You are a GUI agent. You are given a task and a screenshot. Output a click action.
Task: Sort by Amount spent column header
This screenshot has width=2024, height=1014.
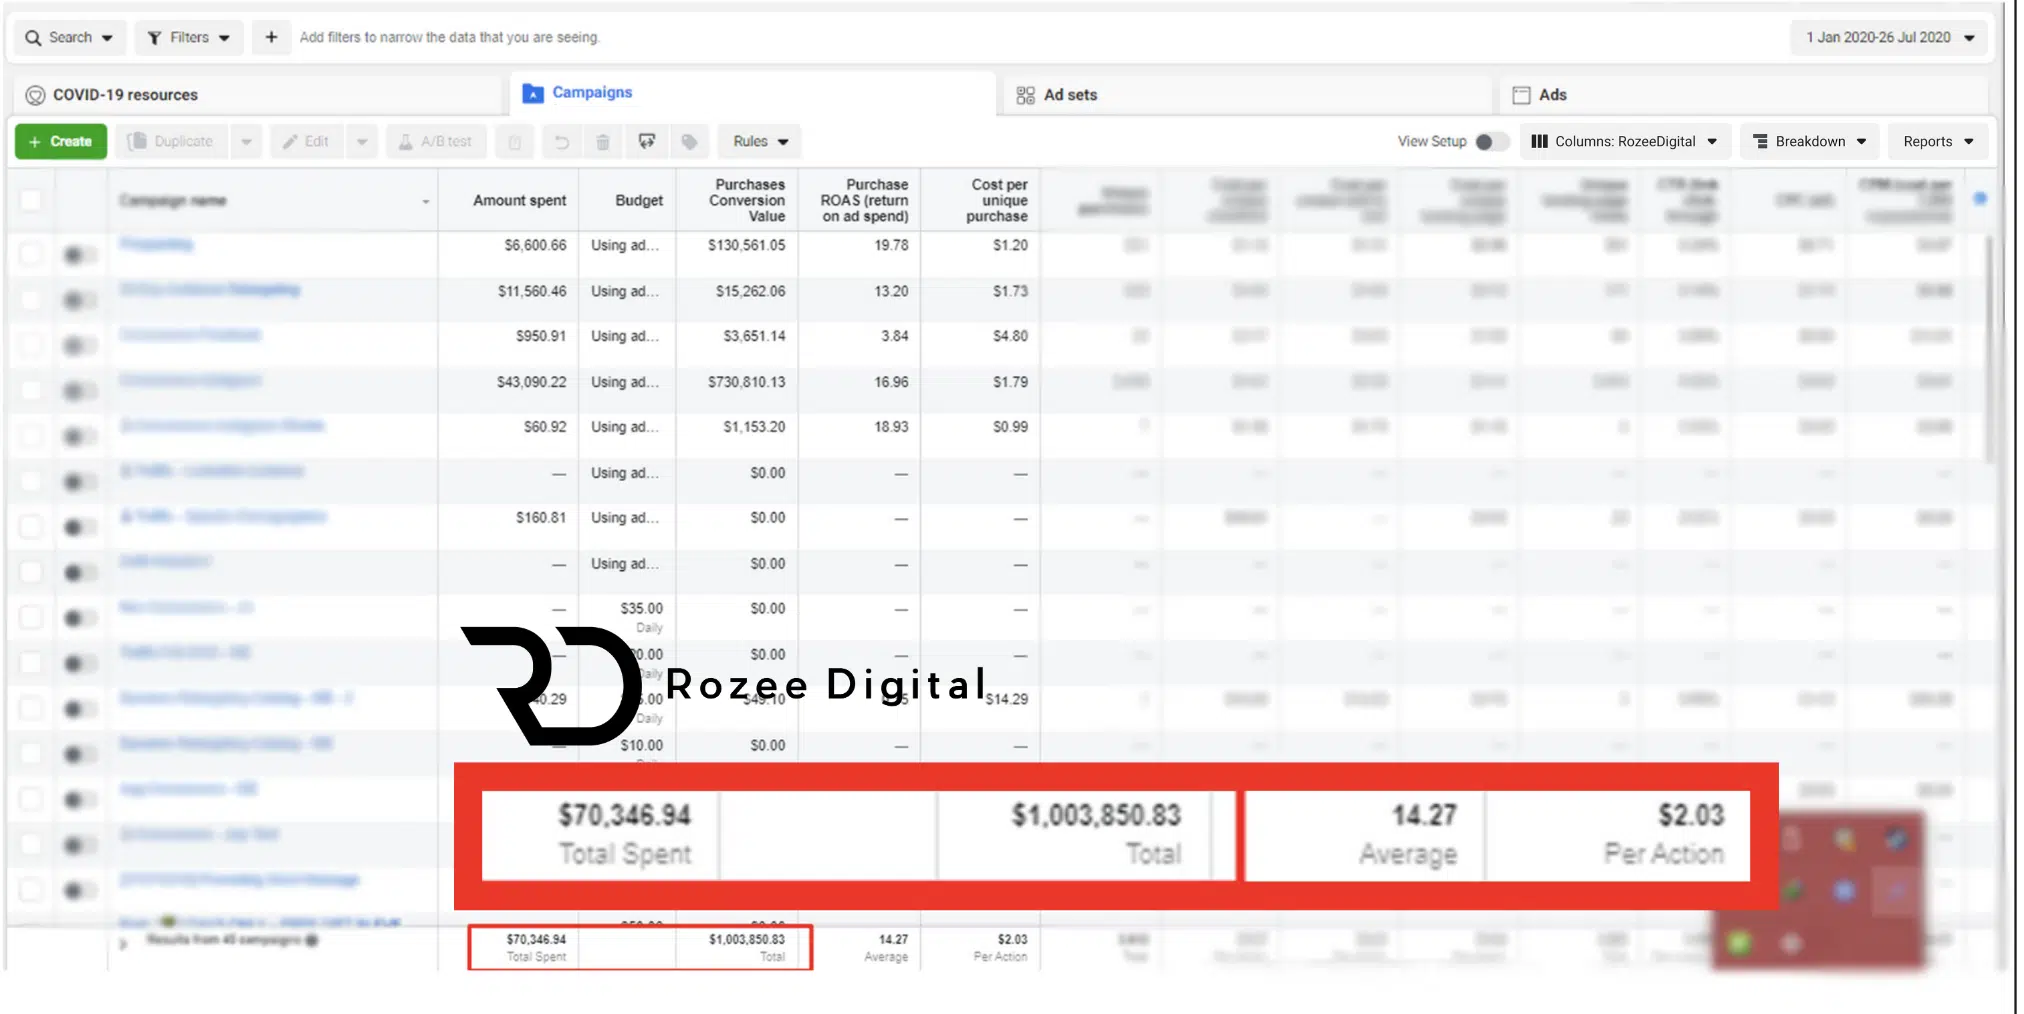519,200
